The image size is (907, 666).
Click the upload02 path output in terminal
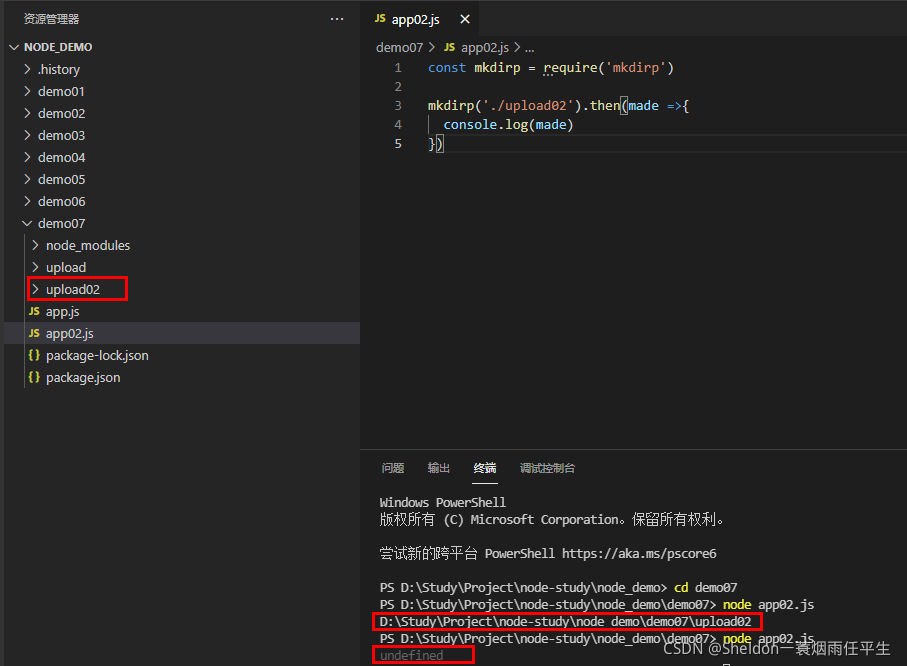point(565,621)
